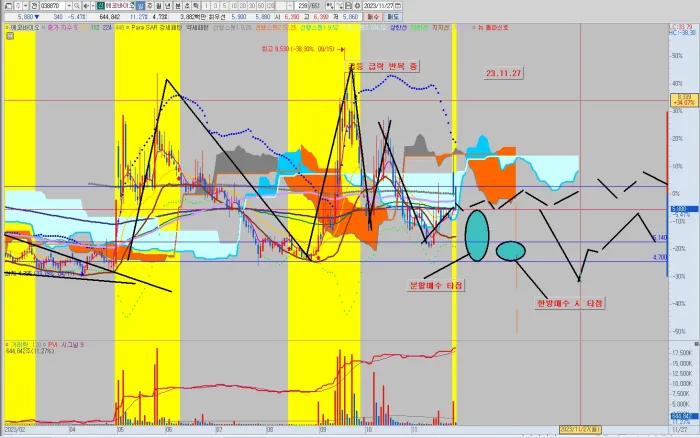The height and width of the screenshot is (438, 700).
Task: Click the small box icon under 에코바이오 legend
Action: 10,36
